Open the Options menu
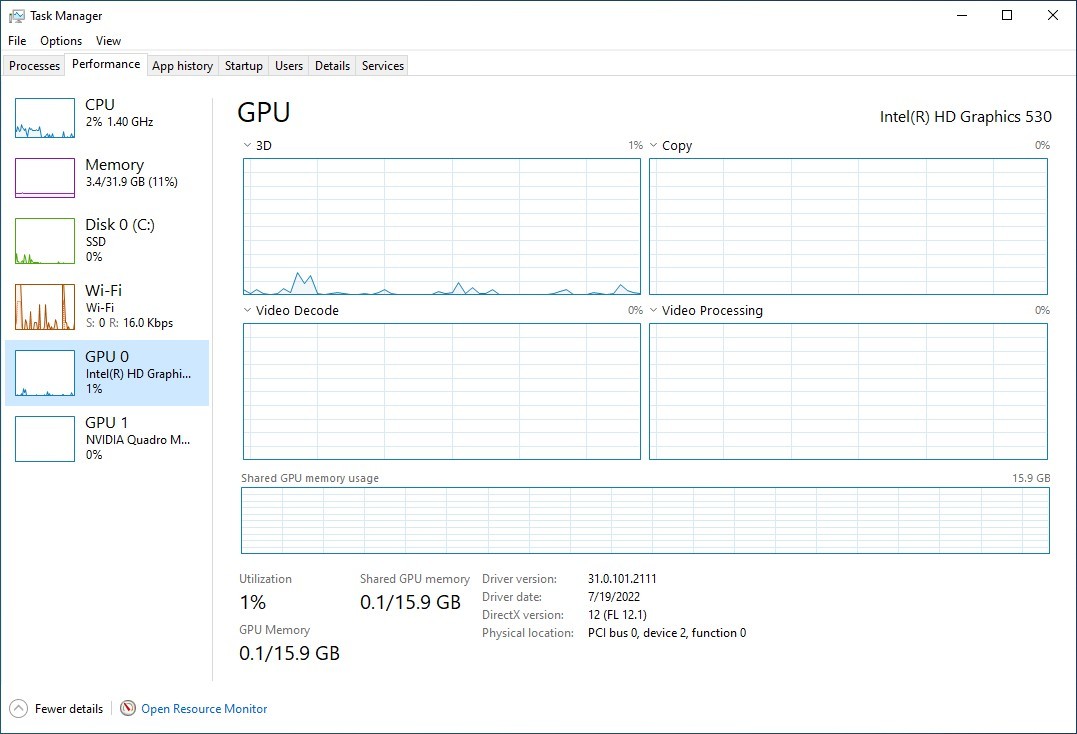 [x=61, y=41]
